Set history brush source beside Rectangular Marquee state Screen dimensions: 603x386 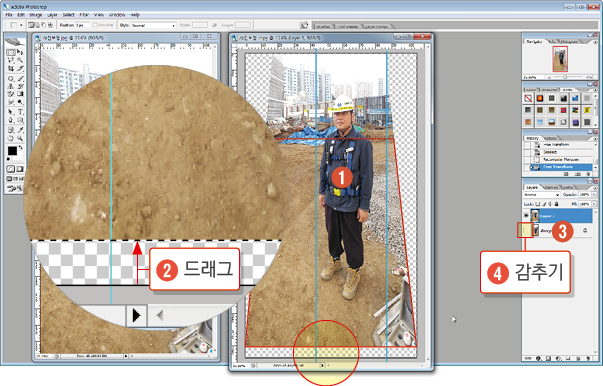[526, 160]
